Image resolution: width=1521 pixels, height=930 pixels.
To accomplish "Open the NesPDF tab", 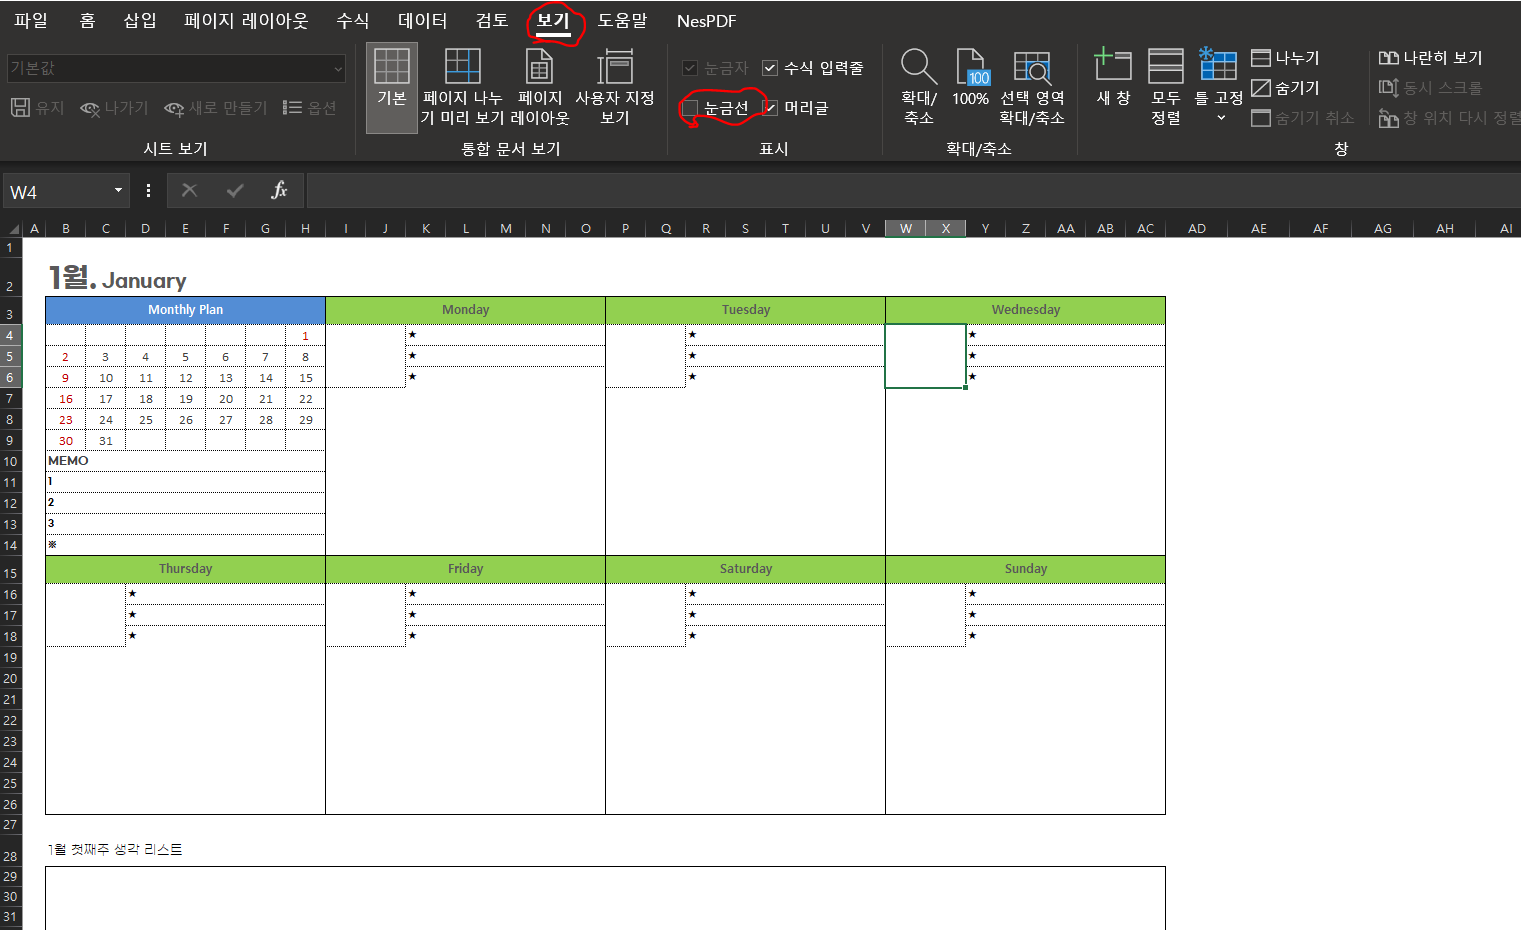I will click(706, 20).
